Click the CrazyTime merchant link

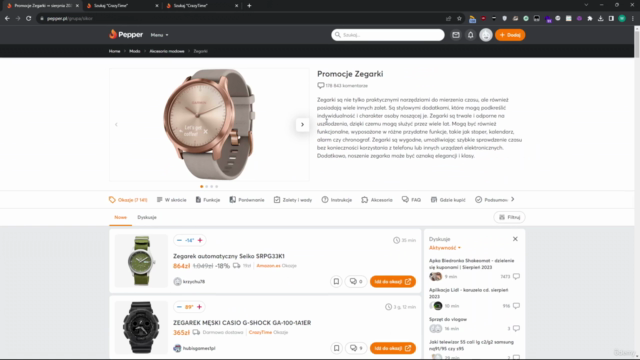260,332
